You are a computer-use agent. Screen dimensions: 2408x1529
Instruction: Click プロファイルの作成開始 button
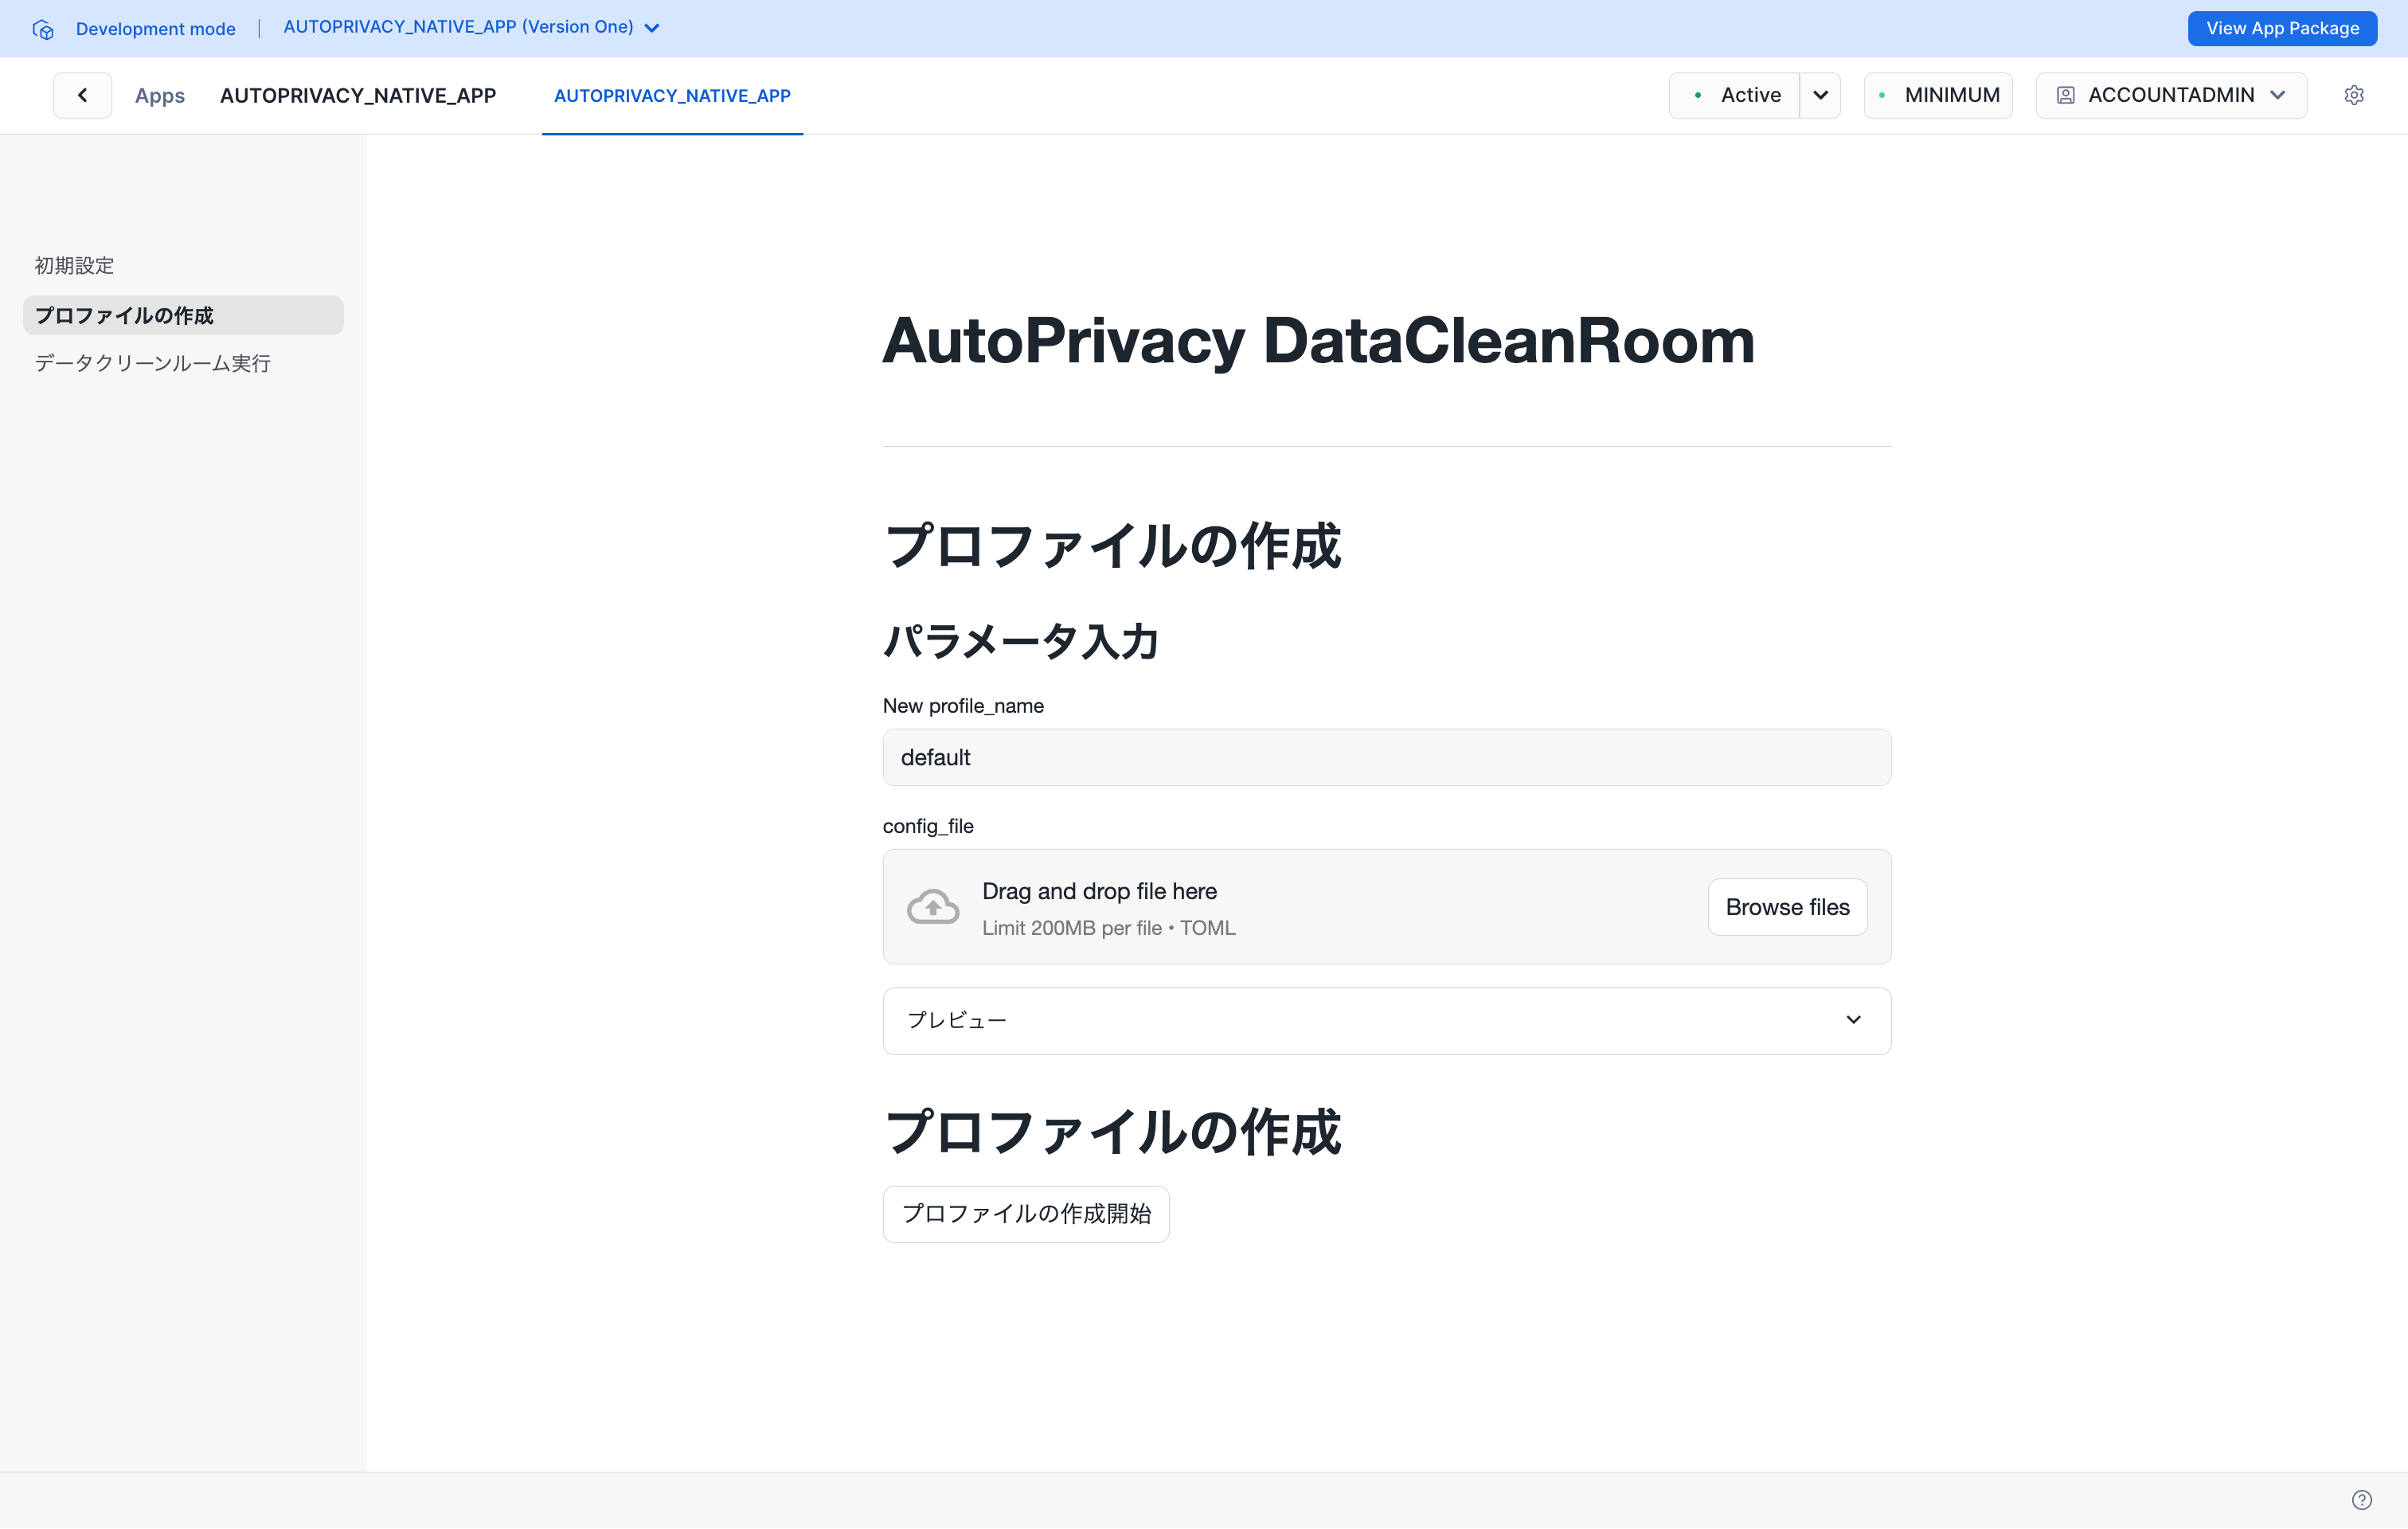click(x=1026, y=1213)
